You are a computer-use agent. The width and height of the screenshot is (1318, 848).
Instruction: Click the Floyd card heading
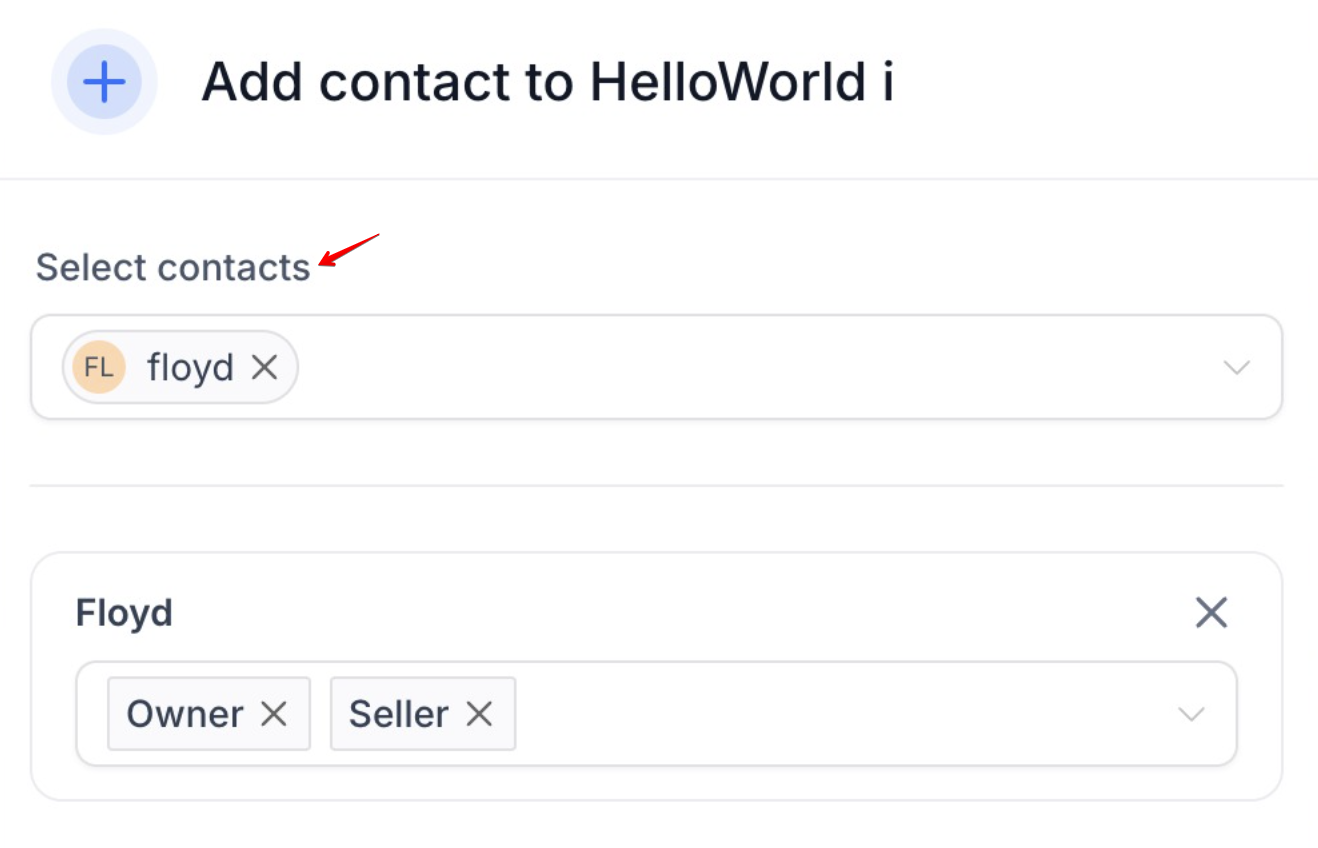coord(124,612)
